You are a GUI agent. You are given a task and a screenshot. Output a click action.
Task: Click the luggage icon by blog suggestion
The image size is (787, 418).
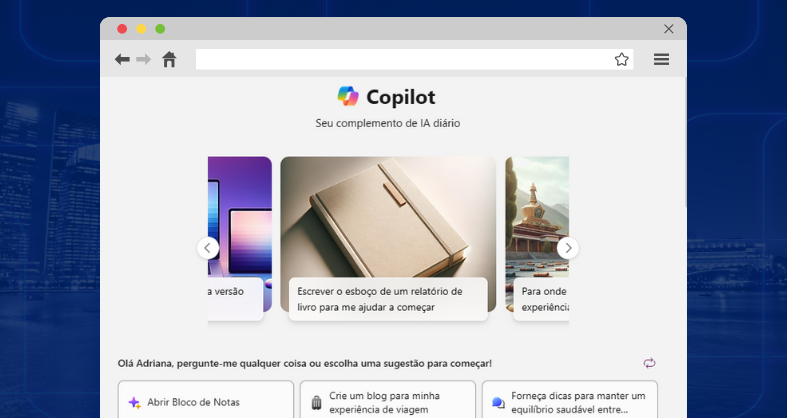316,402
